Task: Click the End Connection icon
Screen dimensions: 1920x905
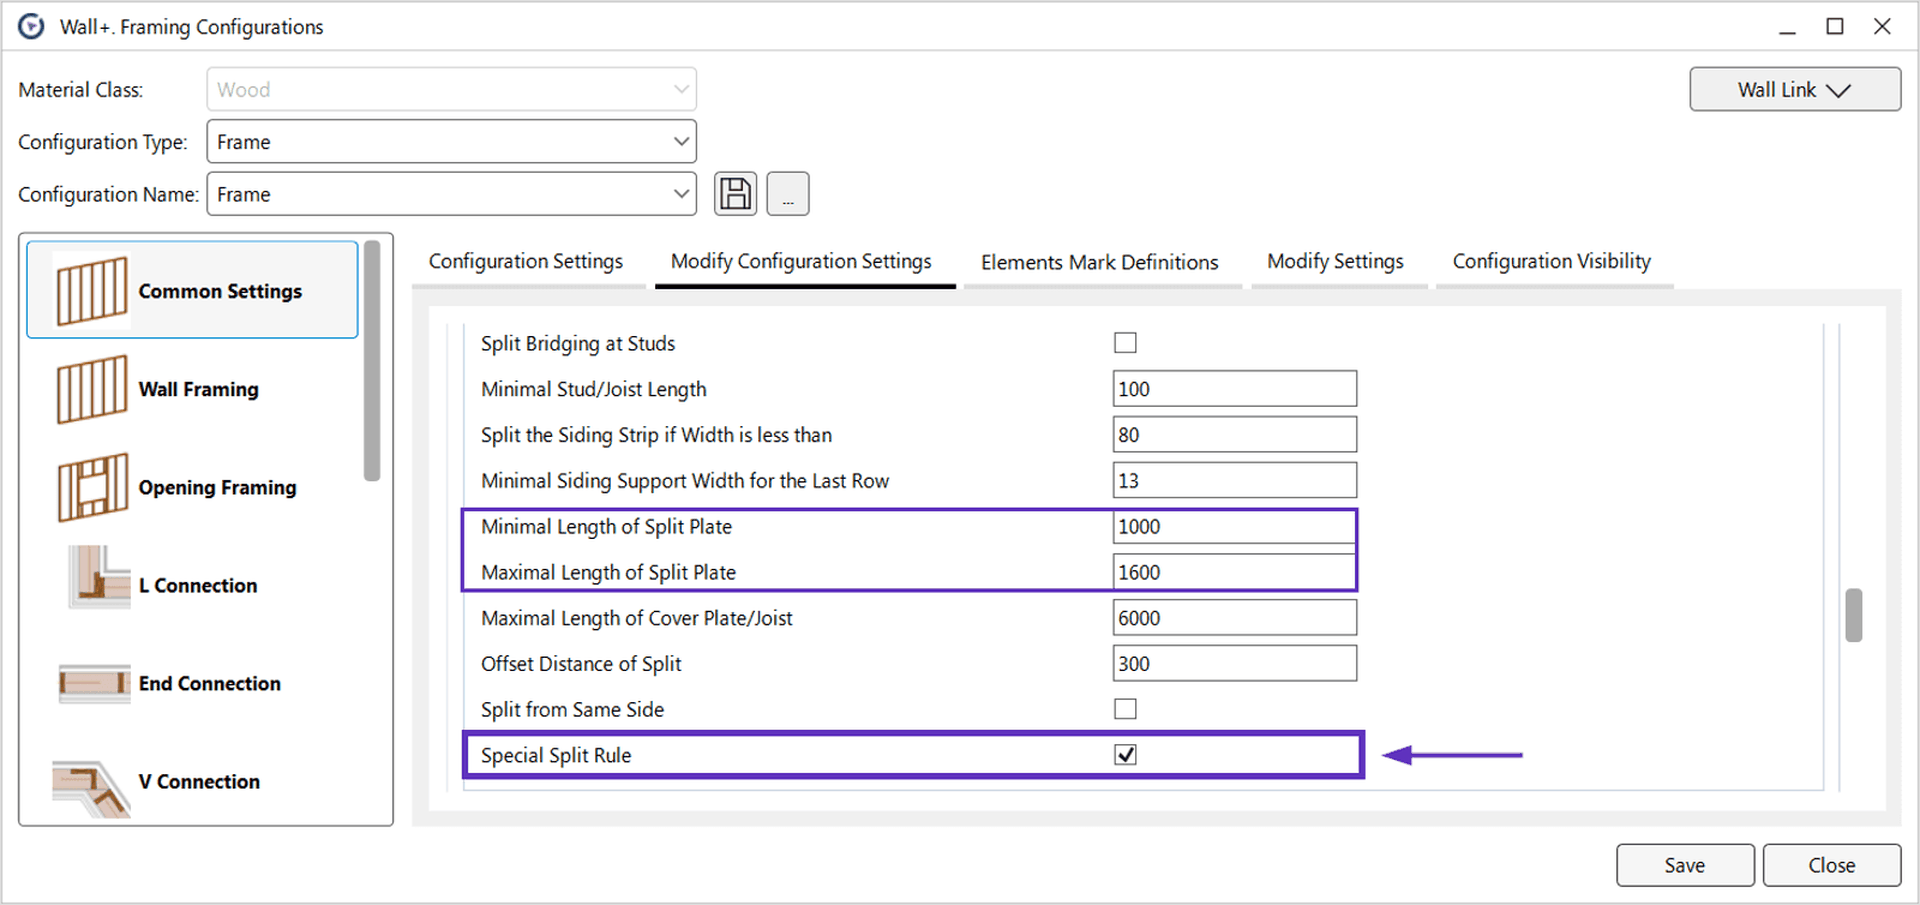Action: pyautogui.click(x=94, y=683)
